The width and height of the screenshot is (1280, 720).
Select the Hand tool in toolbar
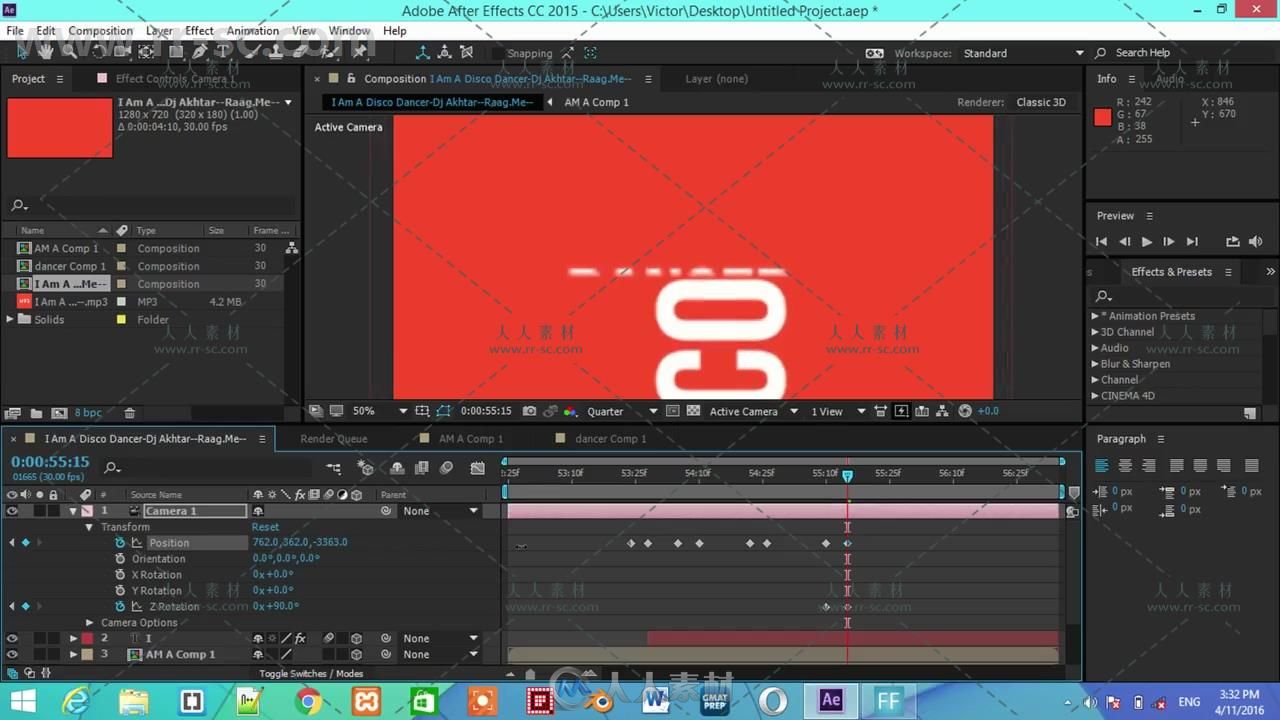pos(46,52)
